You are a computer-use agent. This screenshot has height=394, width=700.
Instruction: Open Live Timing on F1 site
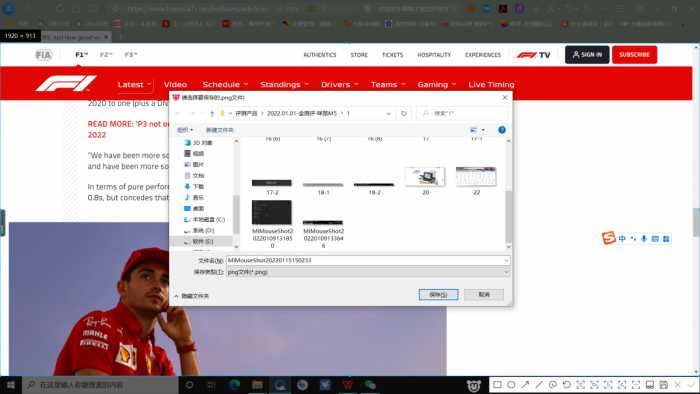(491, 84)
